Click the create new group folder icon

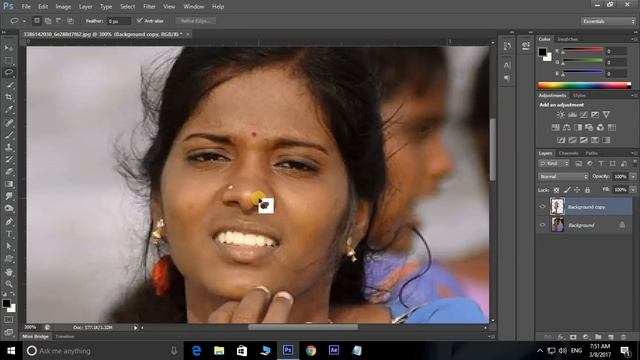click(598, 337)
